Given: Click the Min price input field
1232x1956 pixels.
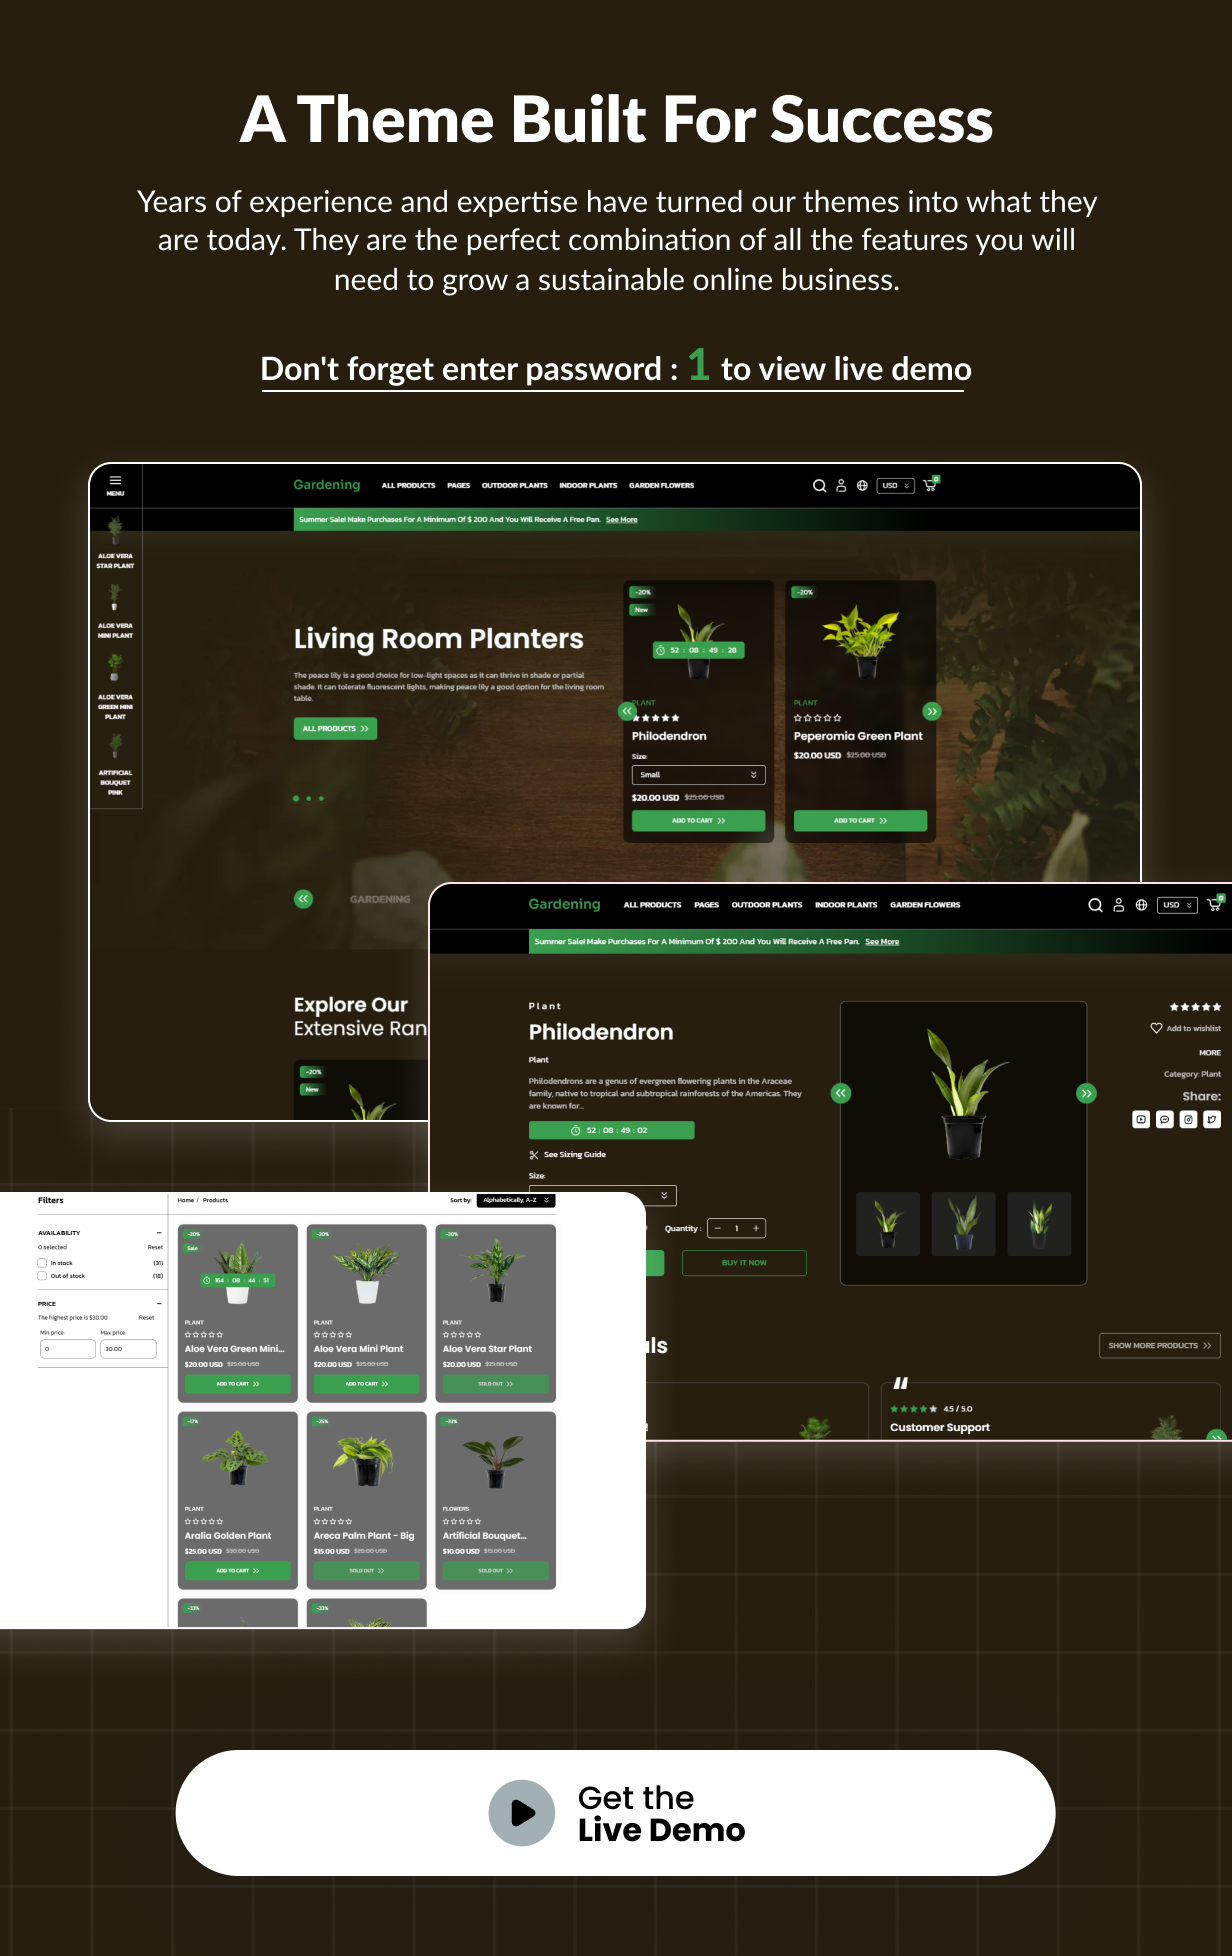Looking at the screenshot, I should [68, 1349].
